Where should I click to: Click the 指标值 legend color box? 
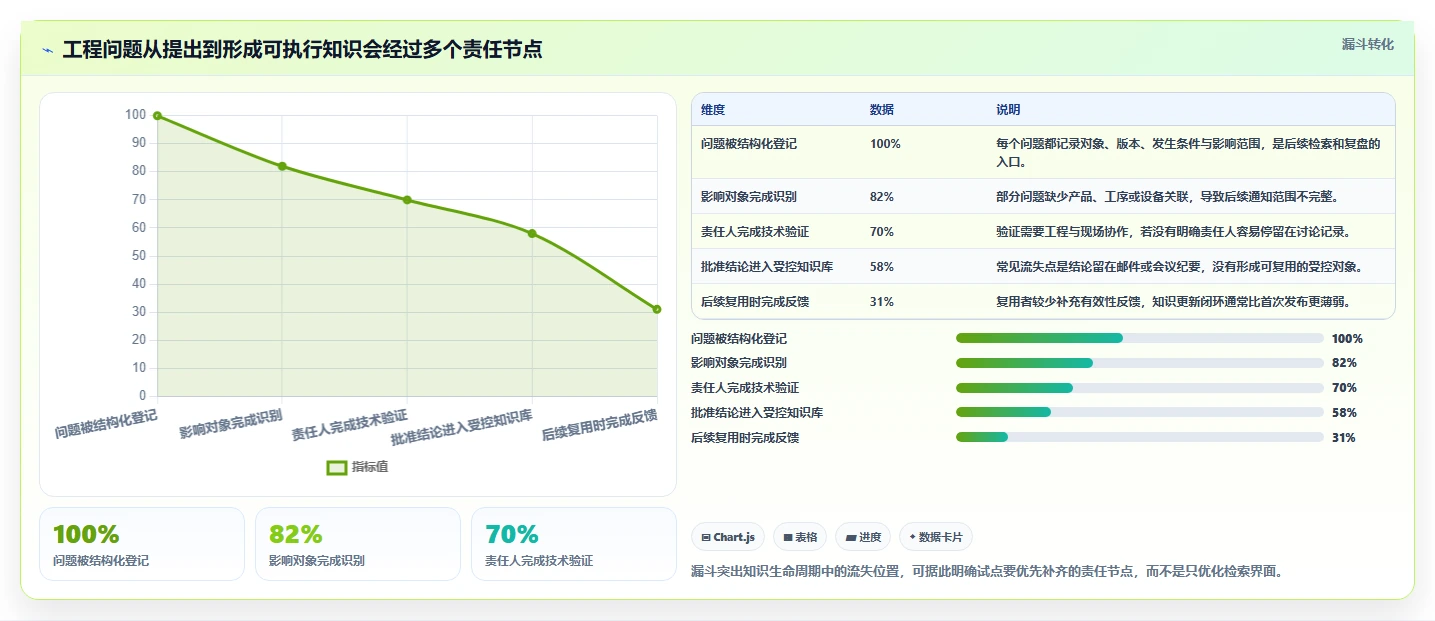[337, 467]
